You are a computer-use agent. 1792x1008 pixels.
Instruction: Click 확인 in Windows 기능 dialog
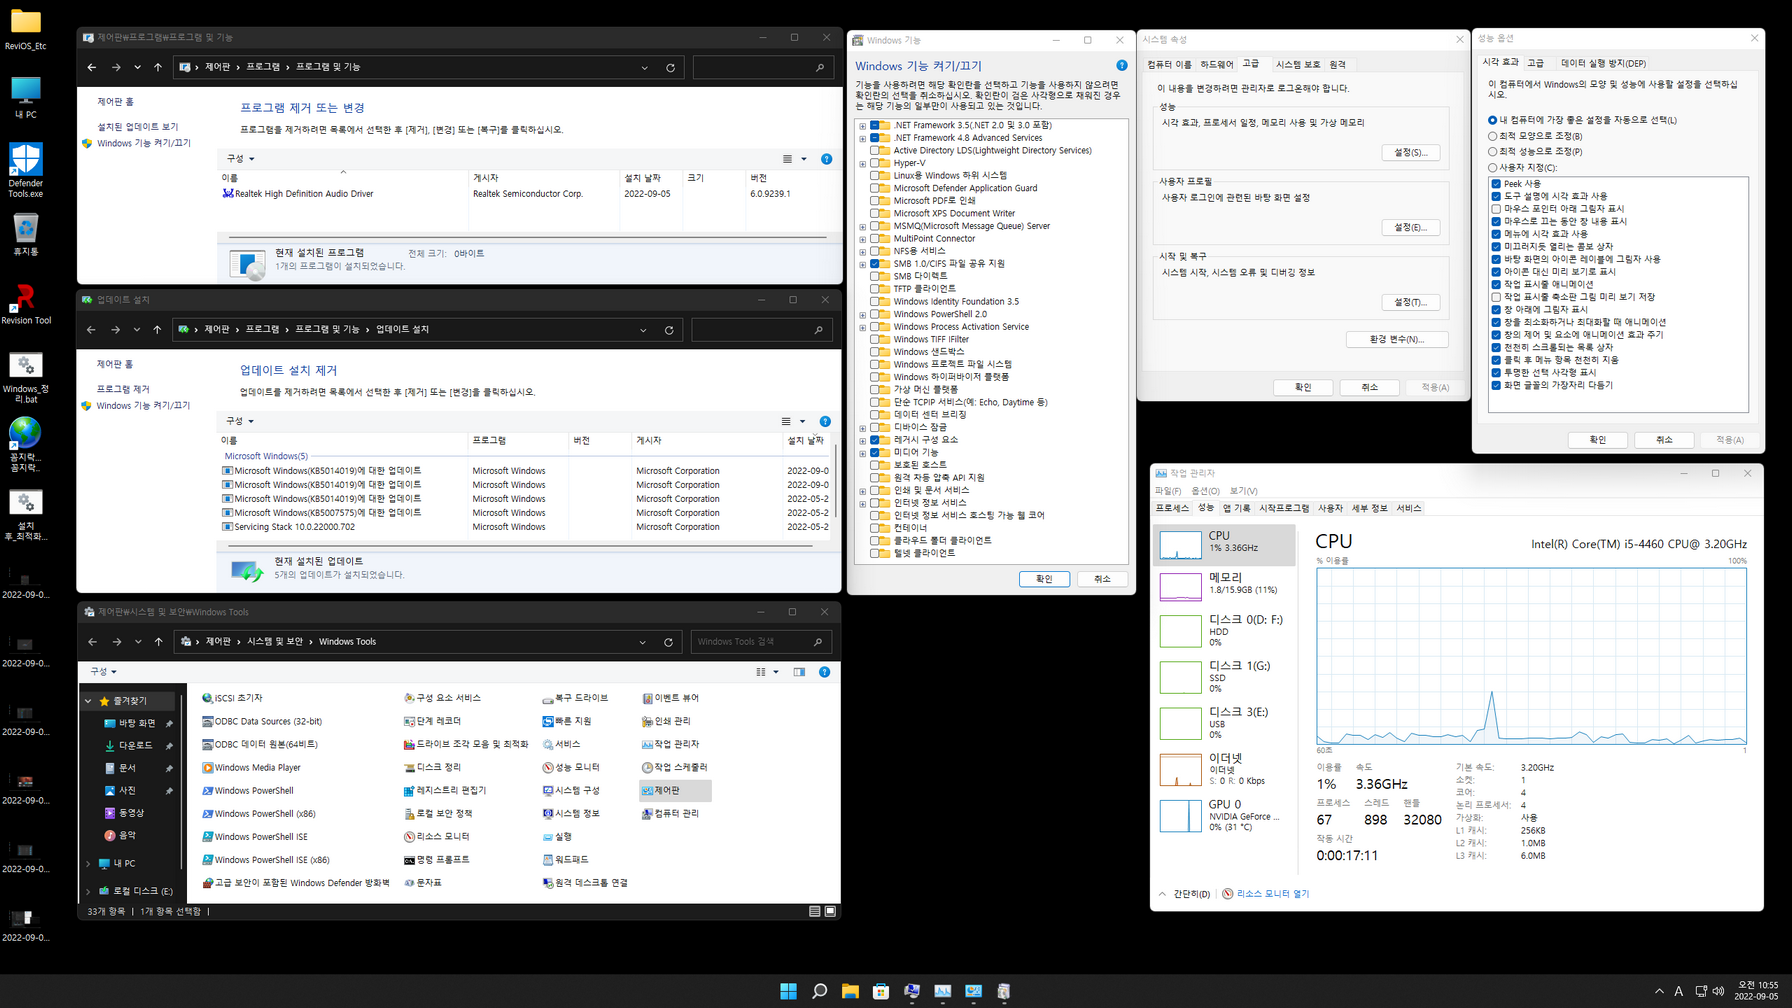click(1044, 579)
